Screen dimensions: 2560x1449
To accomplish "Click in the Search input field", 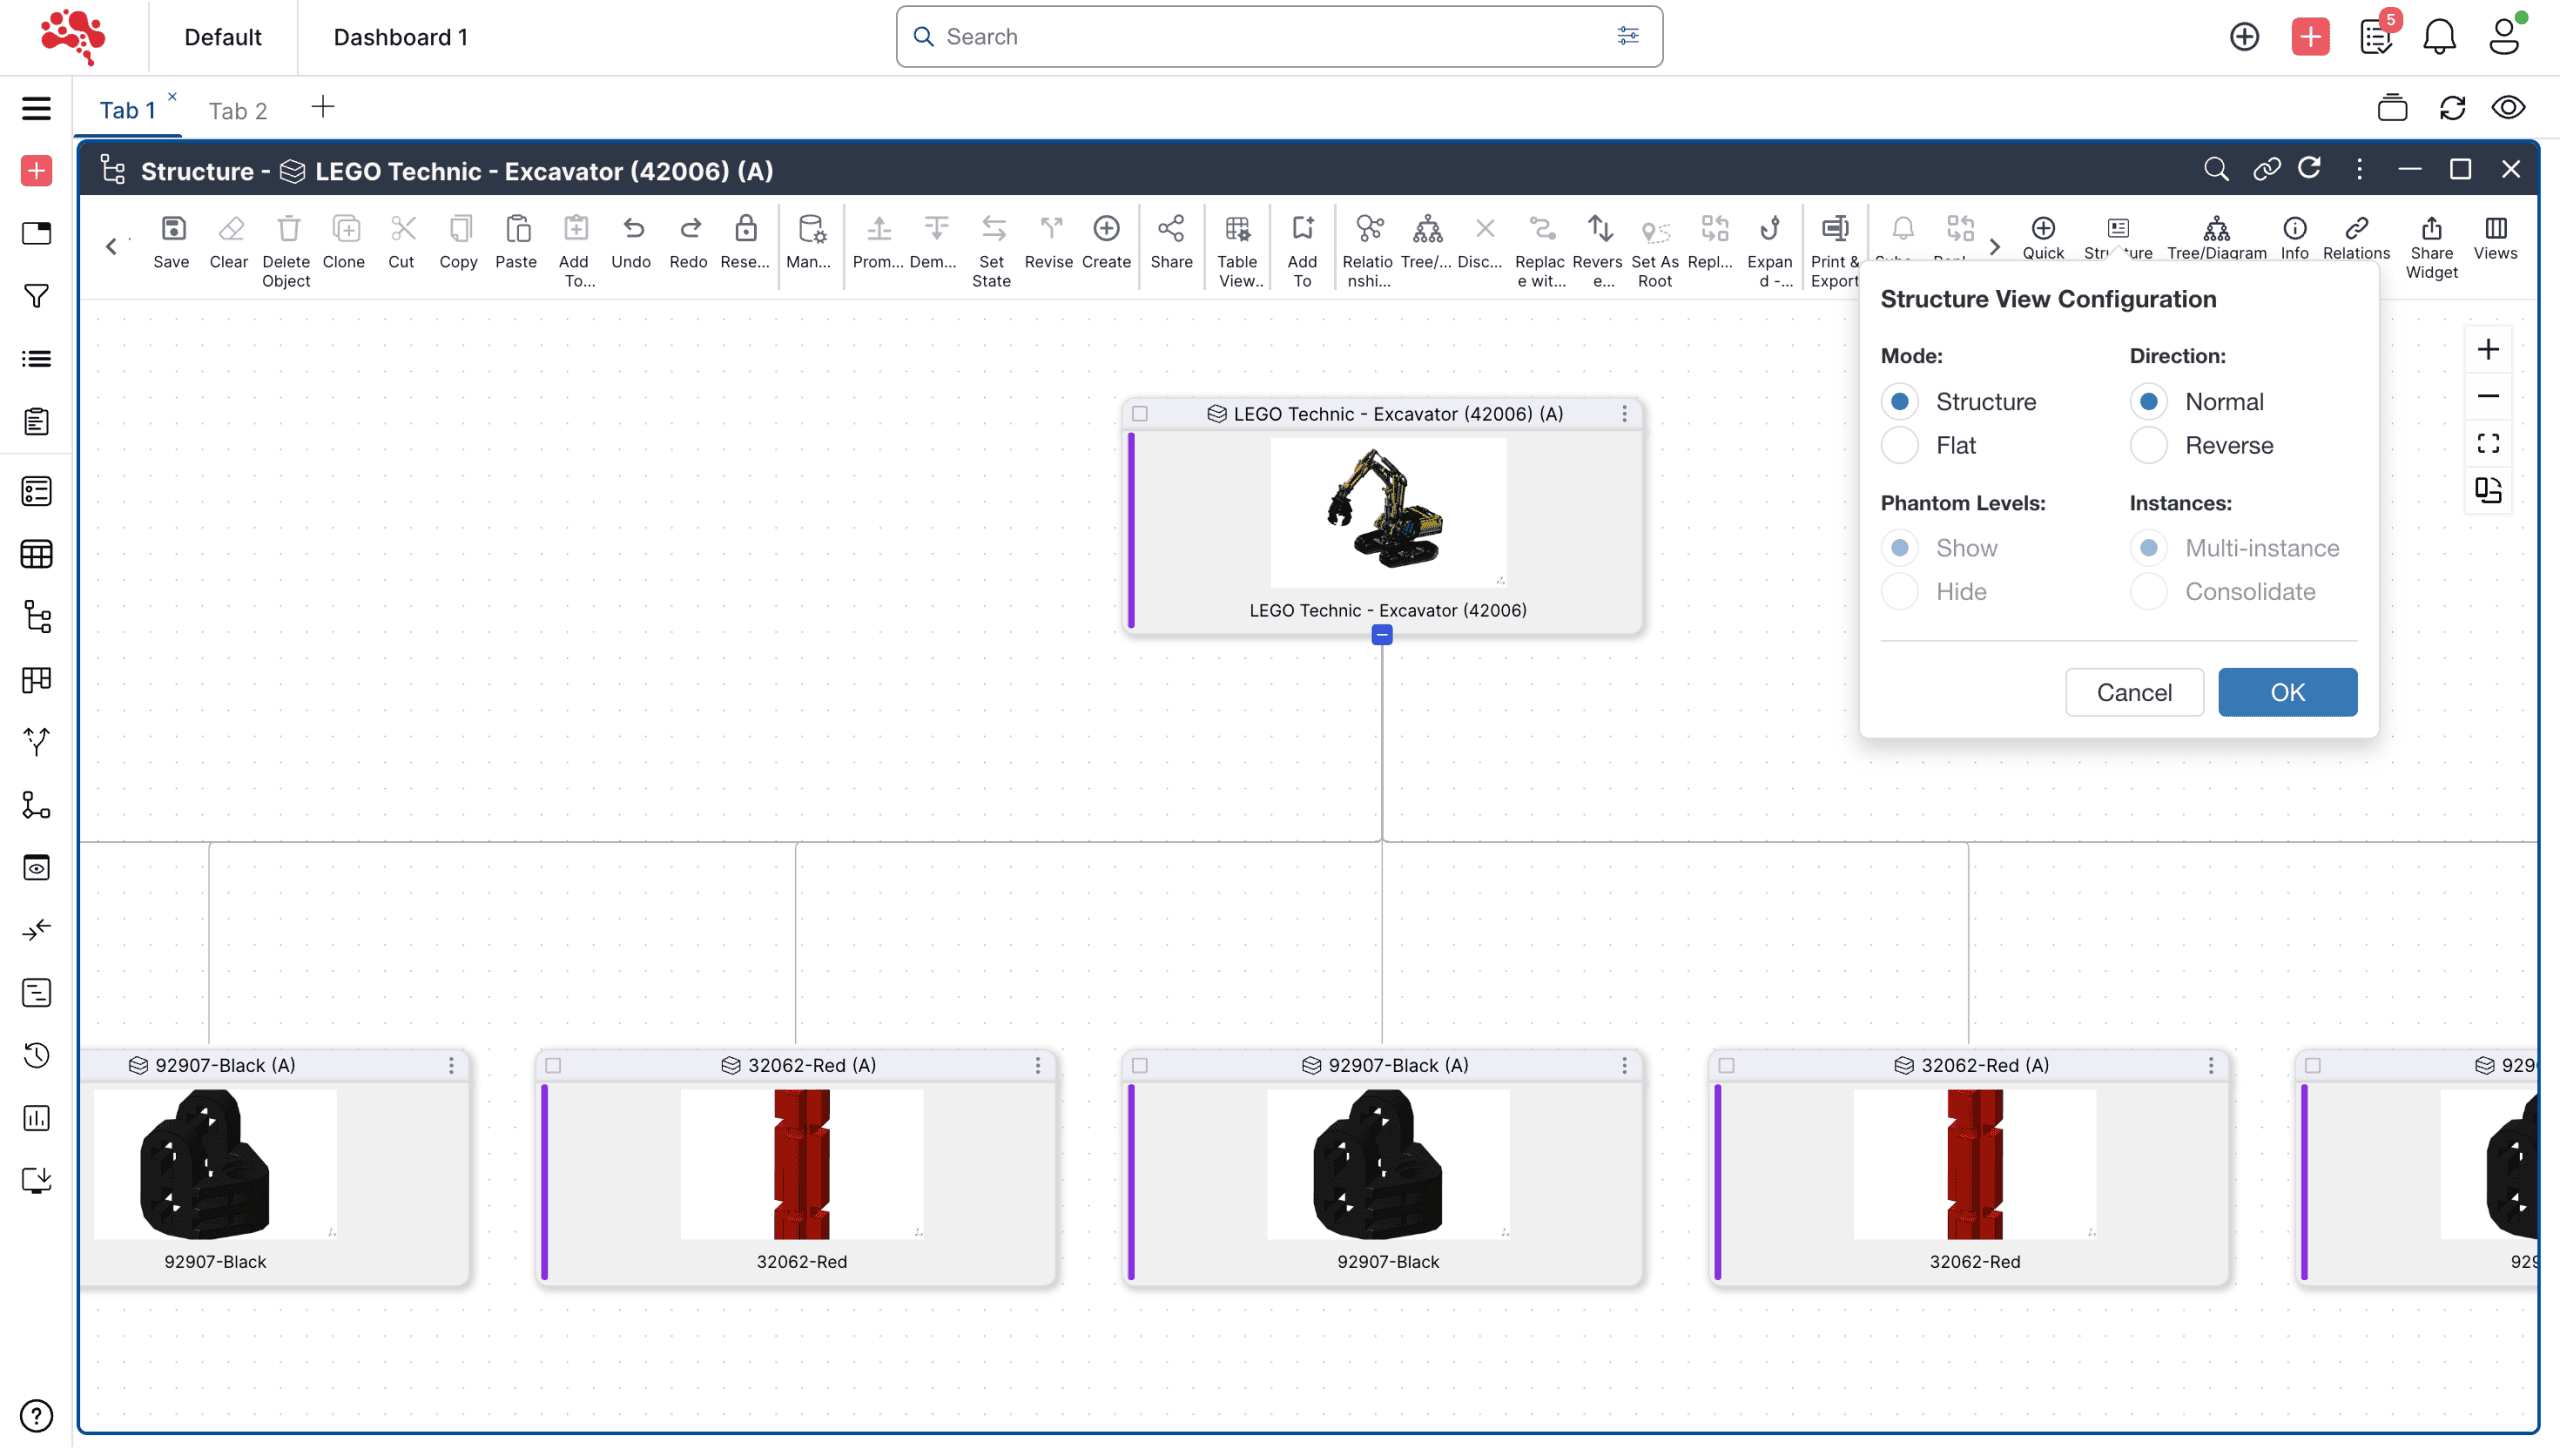I will pyautogui.click(x=1279, y=37).
